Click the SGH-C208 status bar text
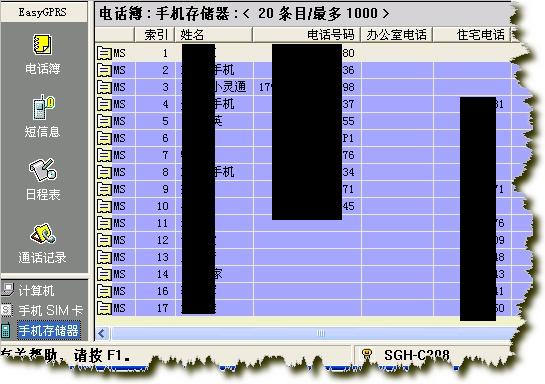This screenshot has width=545, height=384. [x=416, y=355]
